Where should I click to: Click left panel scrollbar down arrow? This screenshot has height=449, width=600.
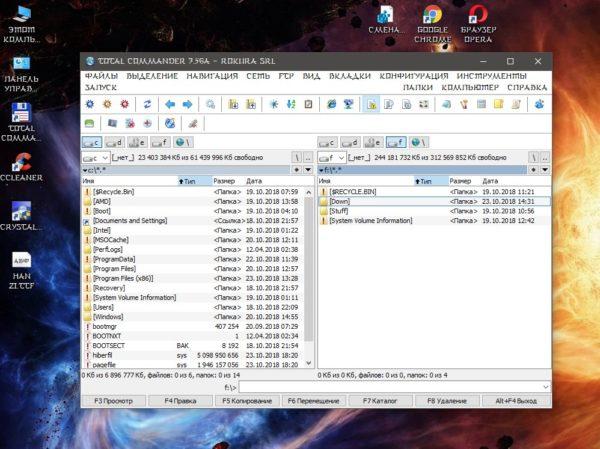(309, 363)
